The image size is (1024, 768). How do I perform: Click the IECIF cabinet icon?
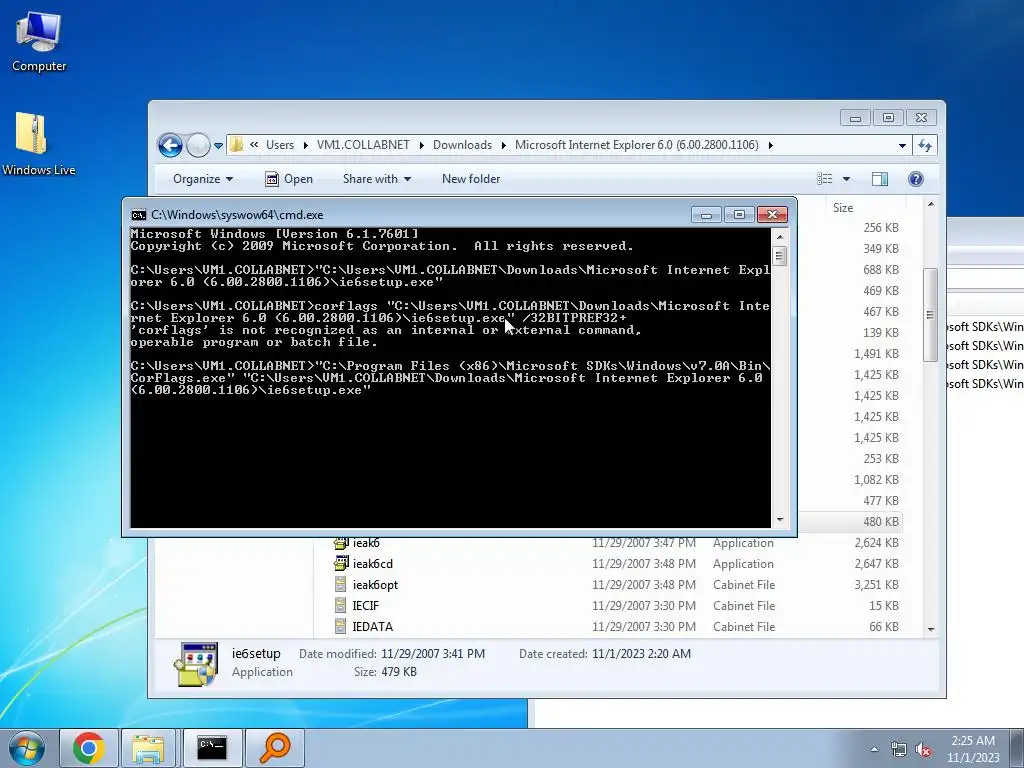coord(340,605)
